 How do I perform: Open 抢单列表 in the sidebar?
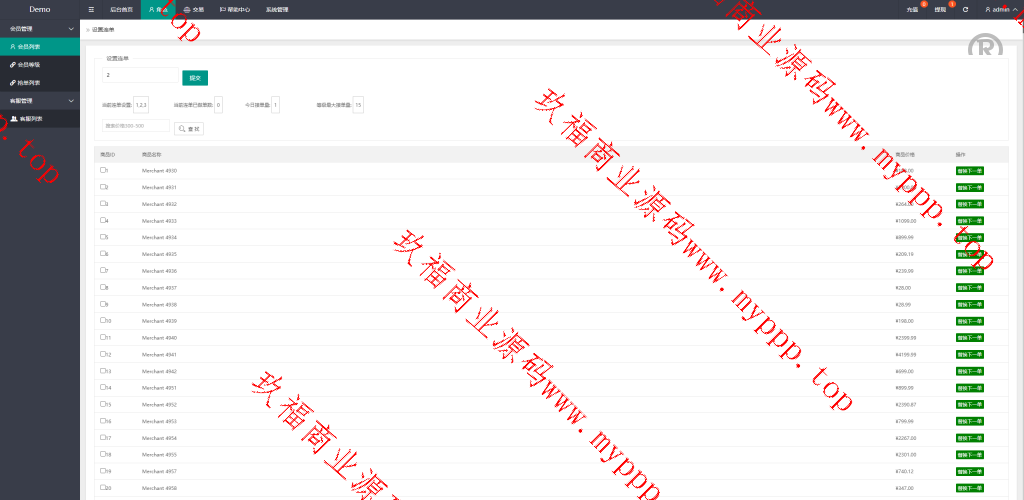(x=29, y=82)
